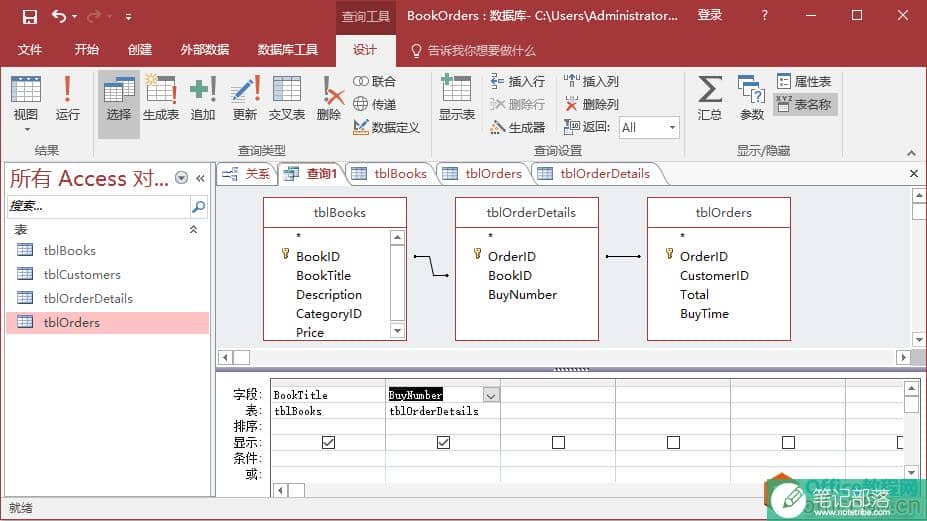Image resolution: width=927 pixels, height=521 pixels.
Task: Click 登录 sign in
Action: (x=709, y=15)
